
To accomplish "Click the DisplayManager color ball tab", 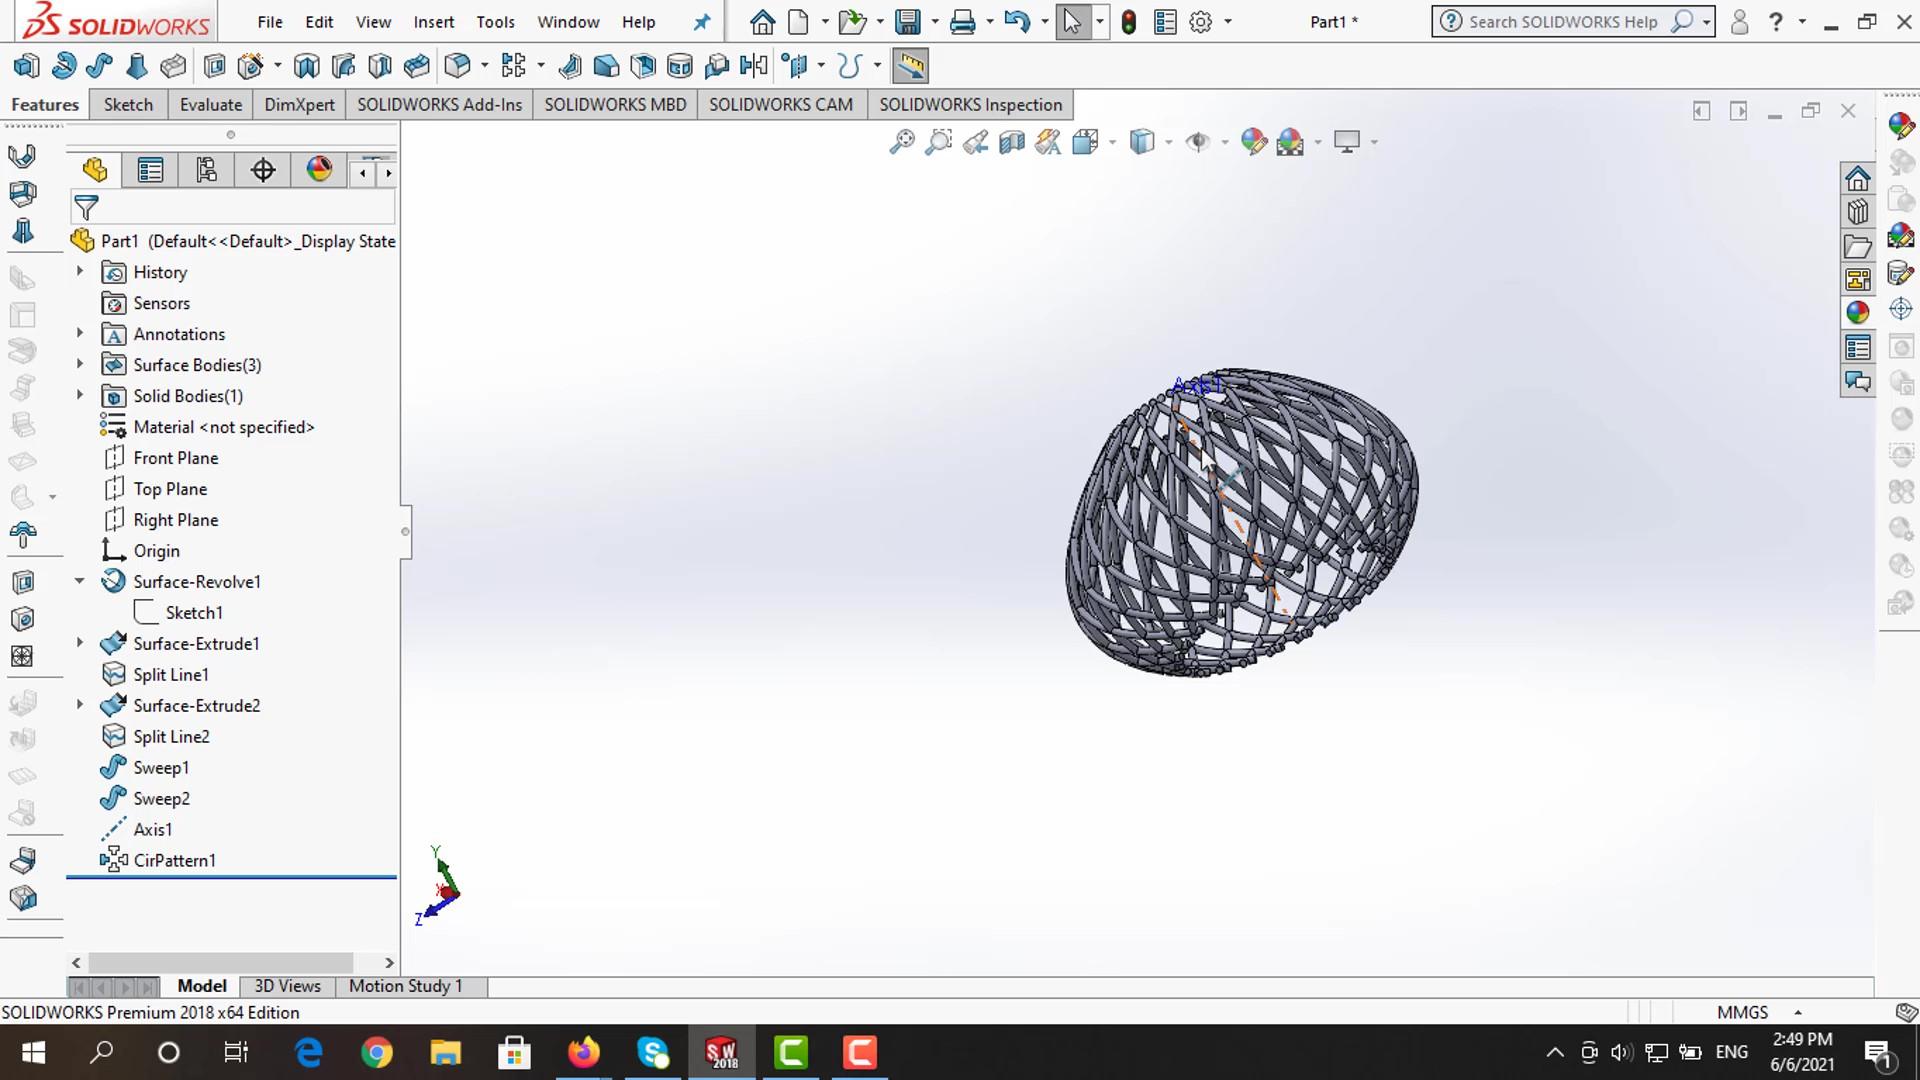I will click(x=319, y=170).
